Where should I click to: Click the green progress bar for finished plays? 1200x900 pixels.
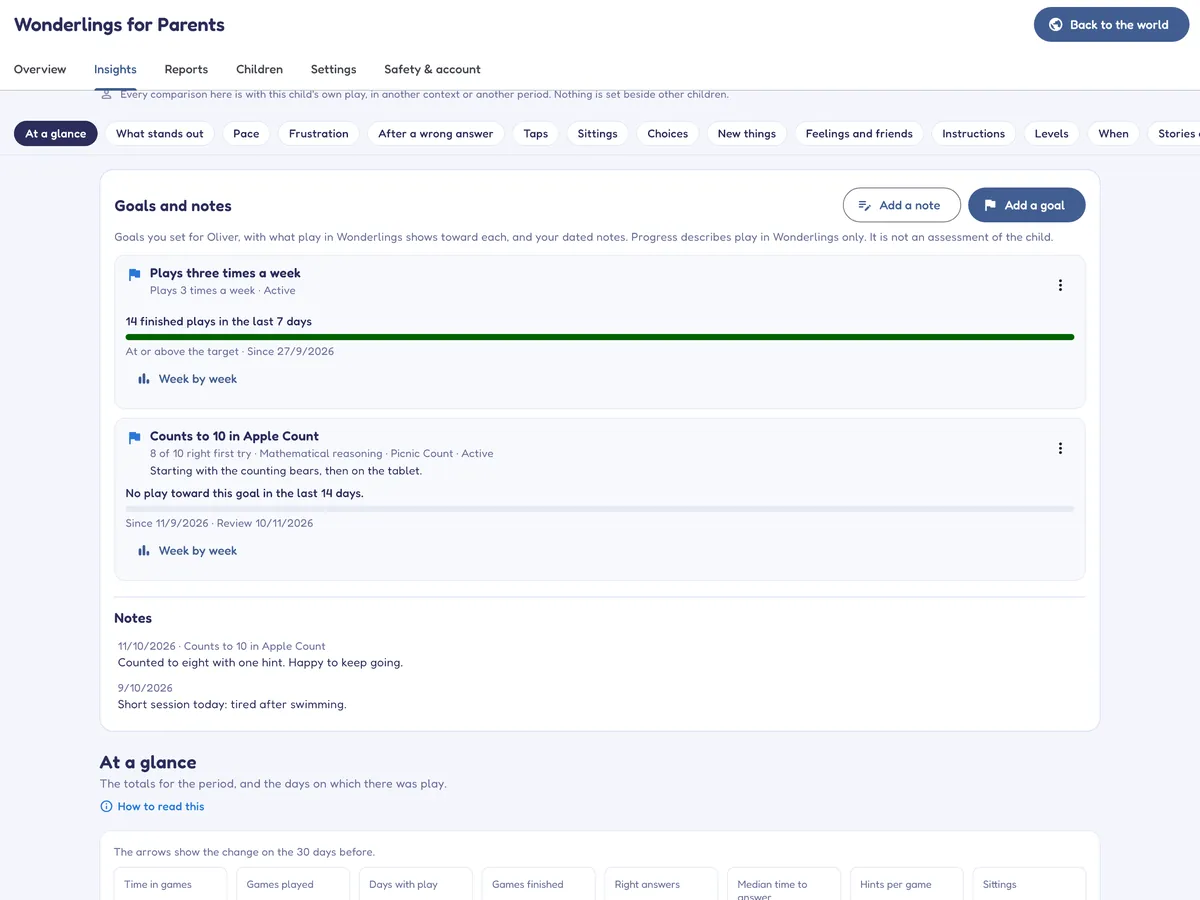[600, 337]
